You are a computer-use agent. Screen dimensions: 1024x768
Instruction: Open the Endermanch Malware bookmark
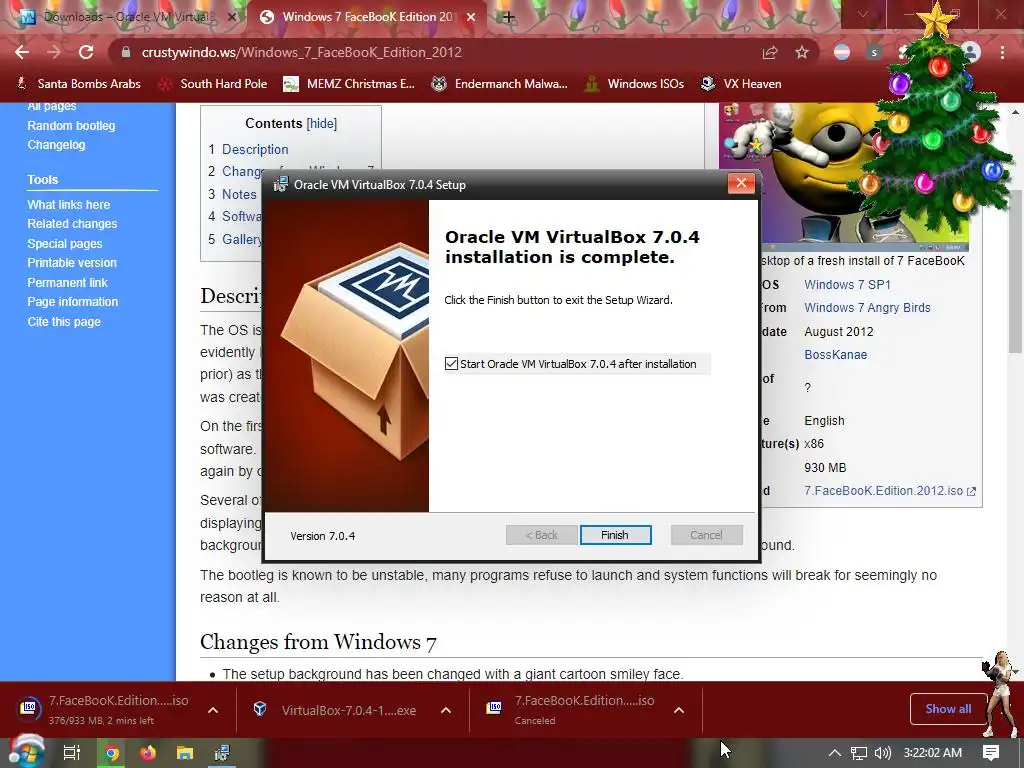coord(500,84)
